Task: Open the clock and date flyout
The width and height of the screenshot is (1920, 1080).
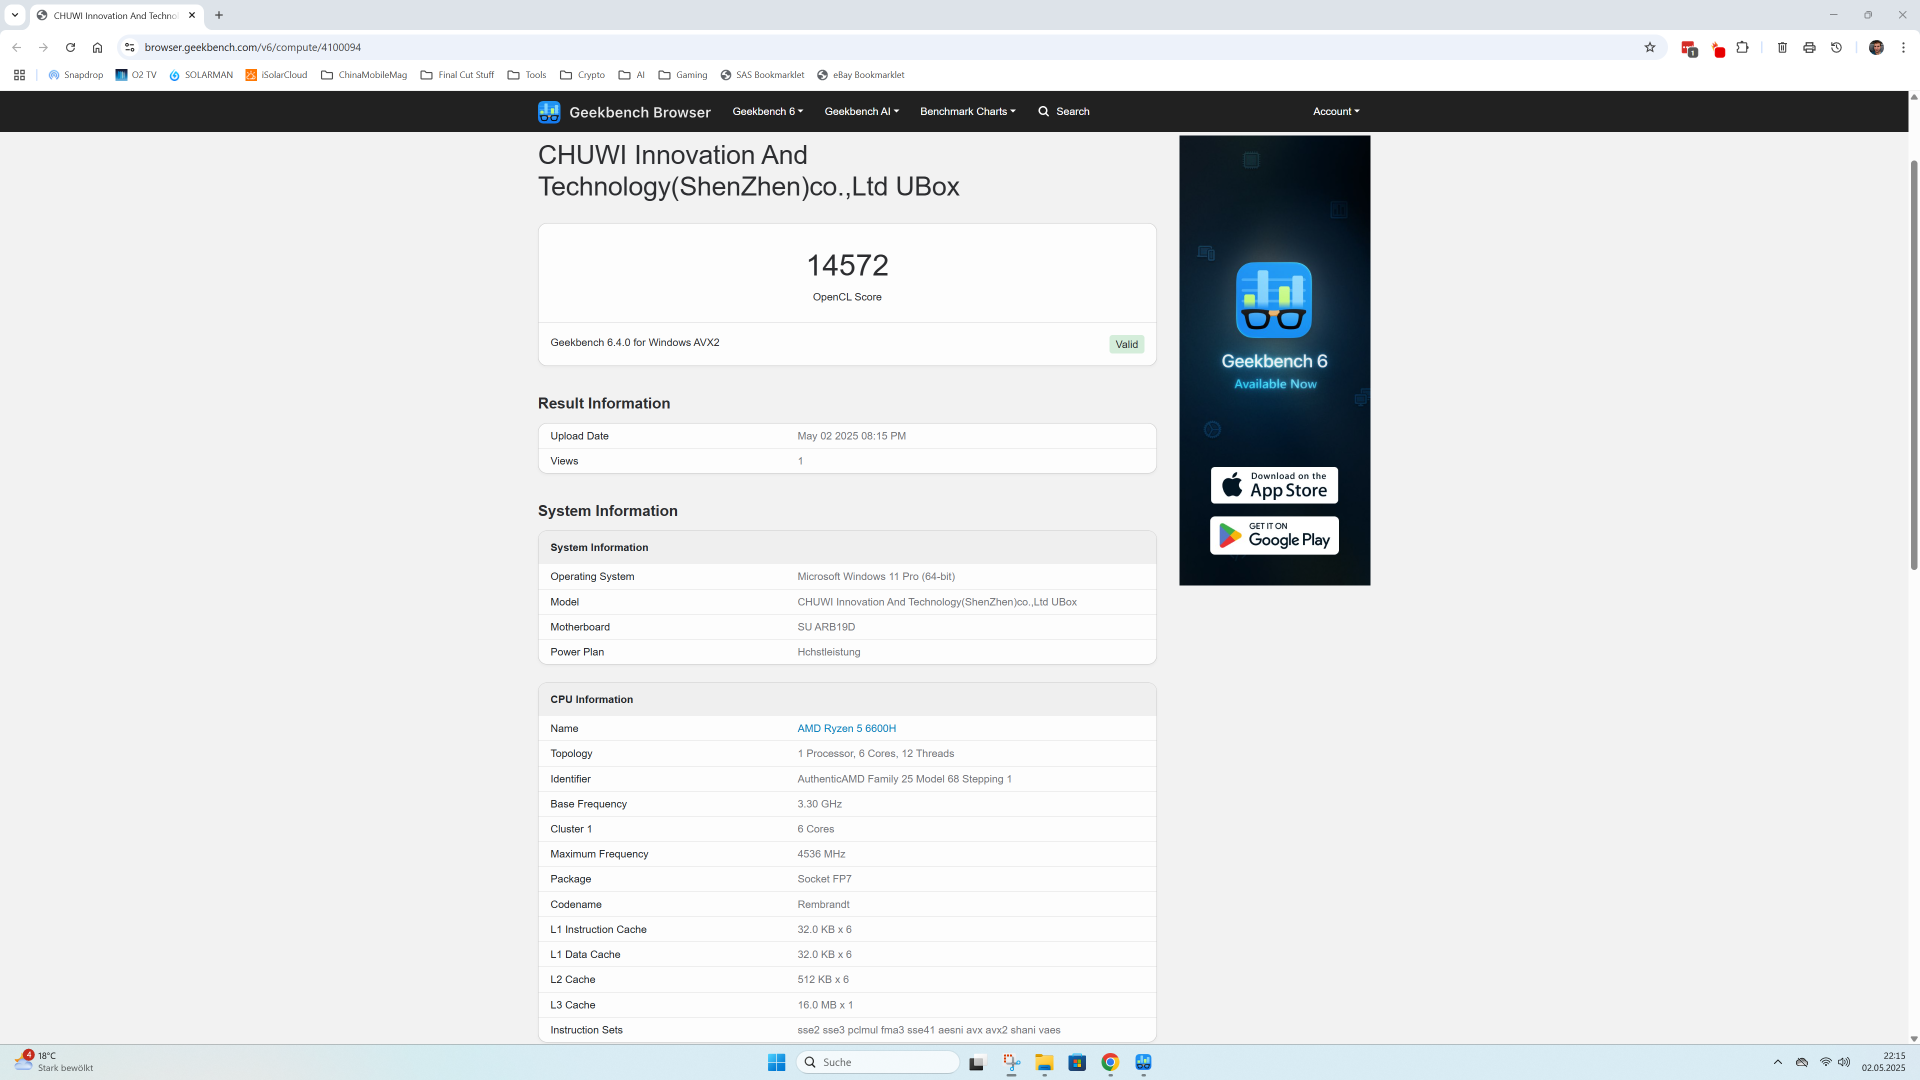Action: click(1884, 1062)
